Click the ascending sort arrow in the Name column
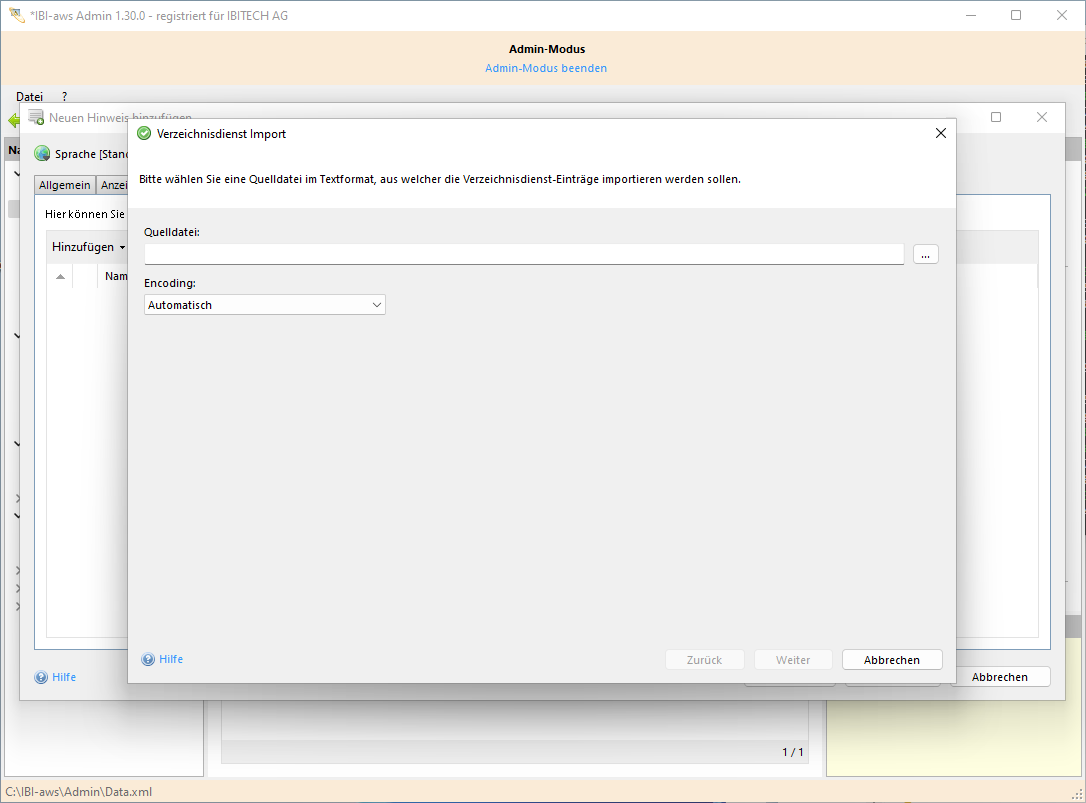Screen dimensions: 1086x803 click(60, 275)
